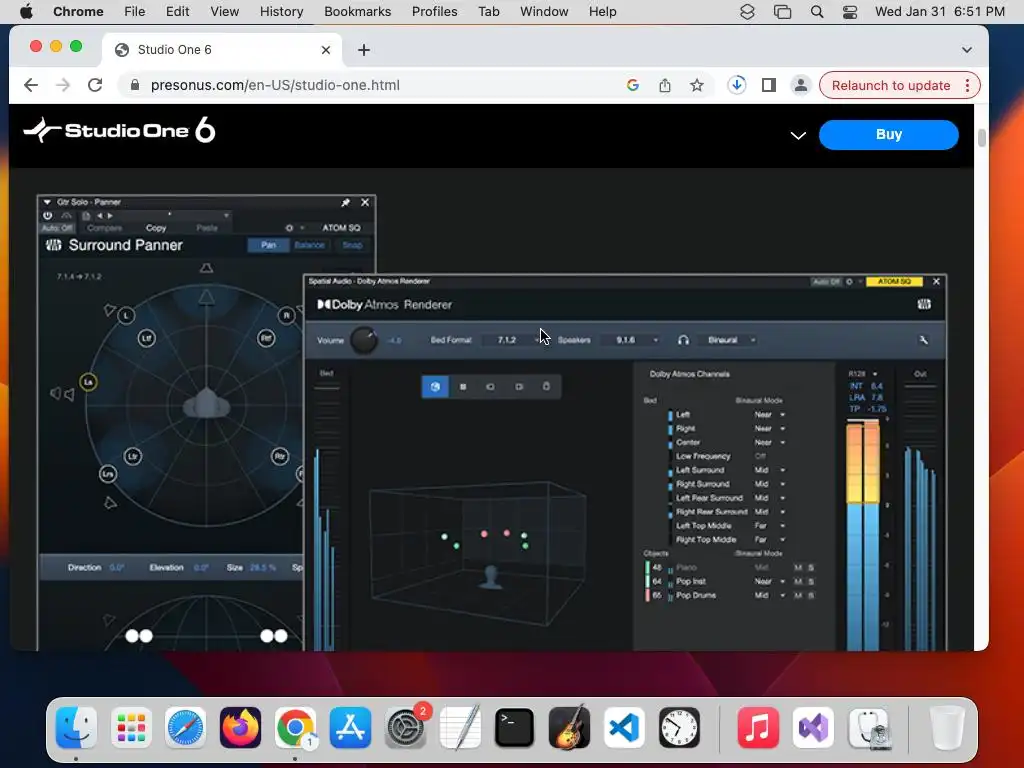Open the Bed Format 7.1.2 dropdown

pyautogui.click(x=513, y=340)
